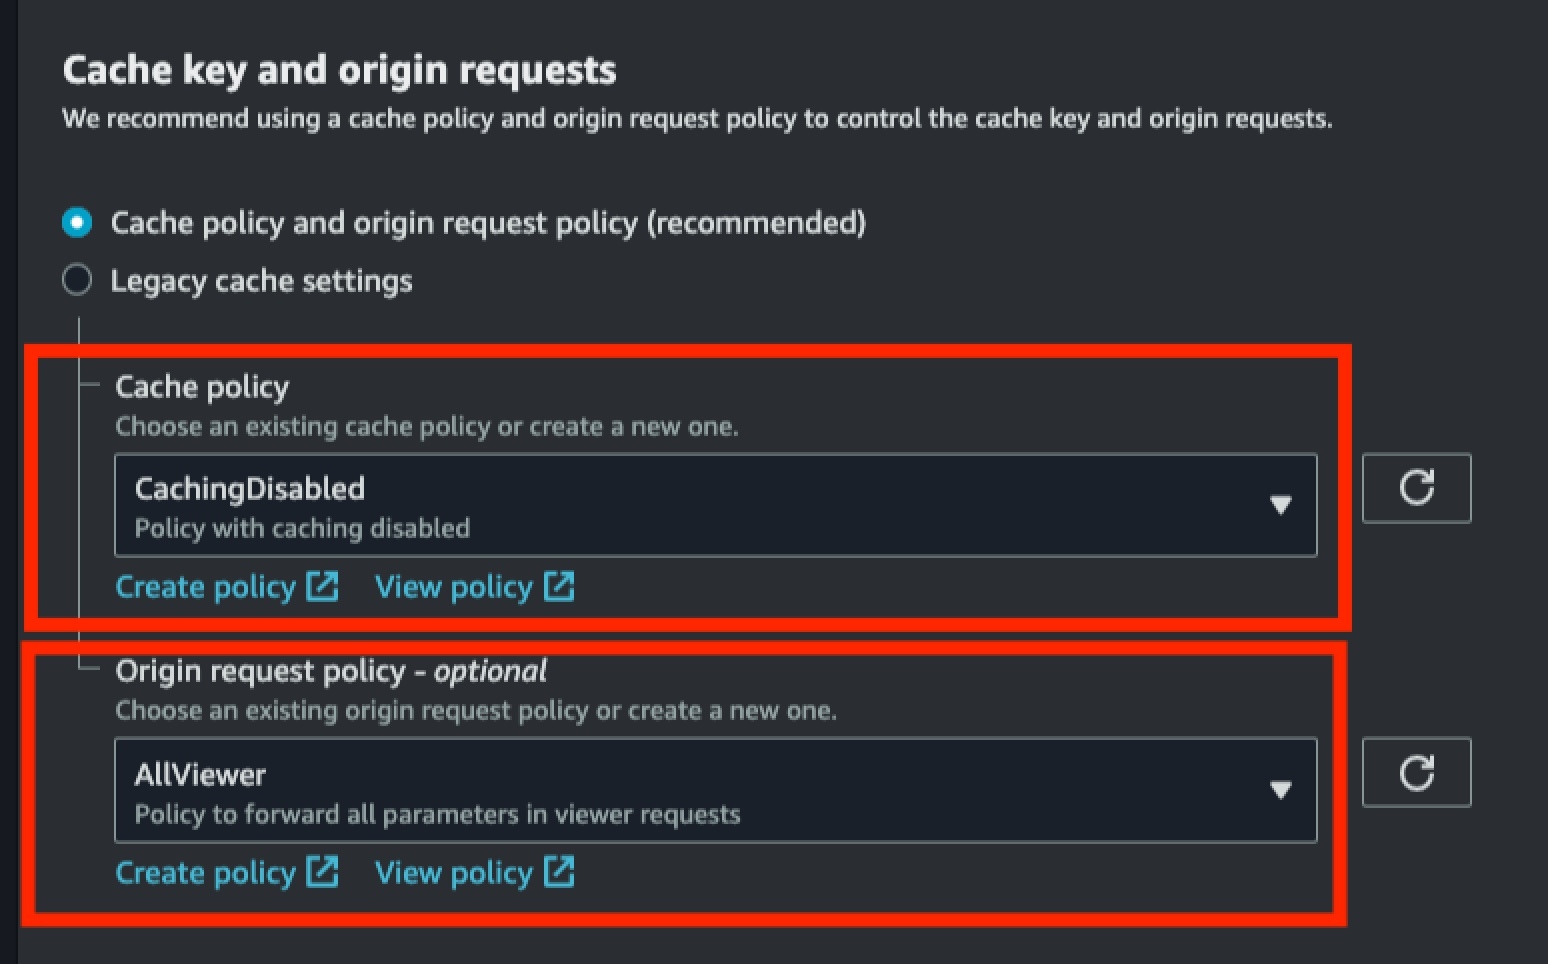Click the "Cache key and origin requests" heading

pos(339,70)
